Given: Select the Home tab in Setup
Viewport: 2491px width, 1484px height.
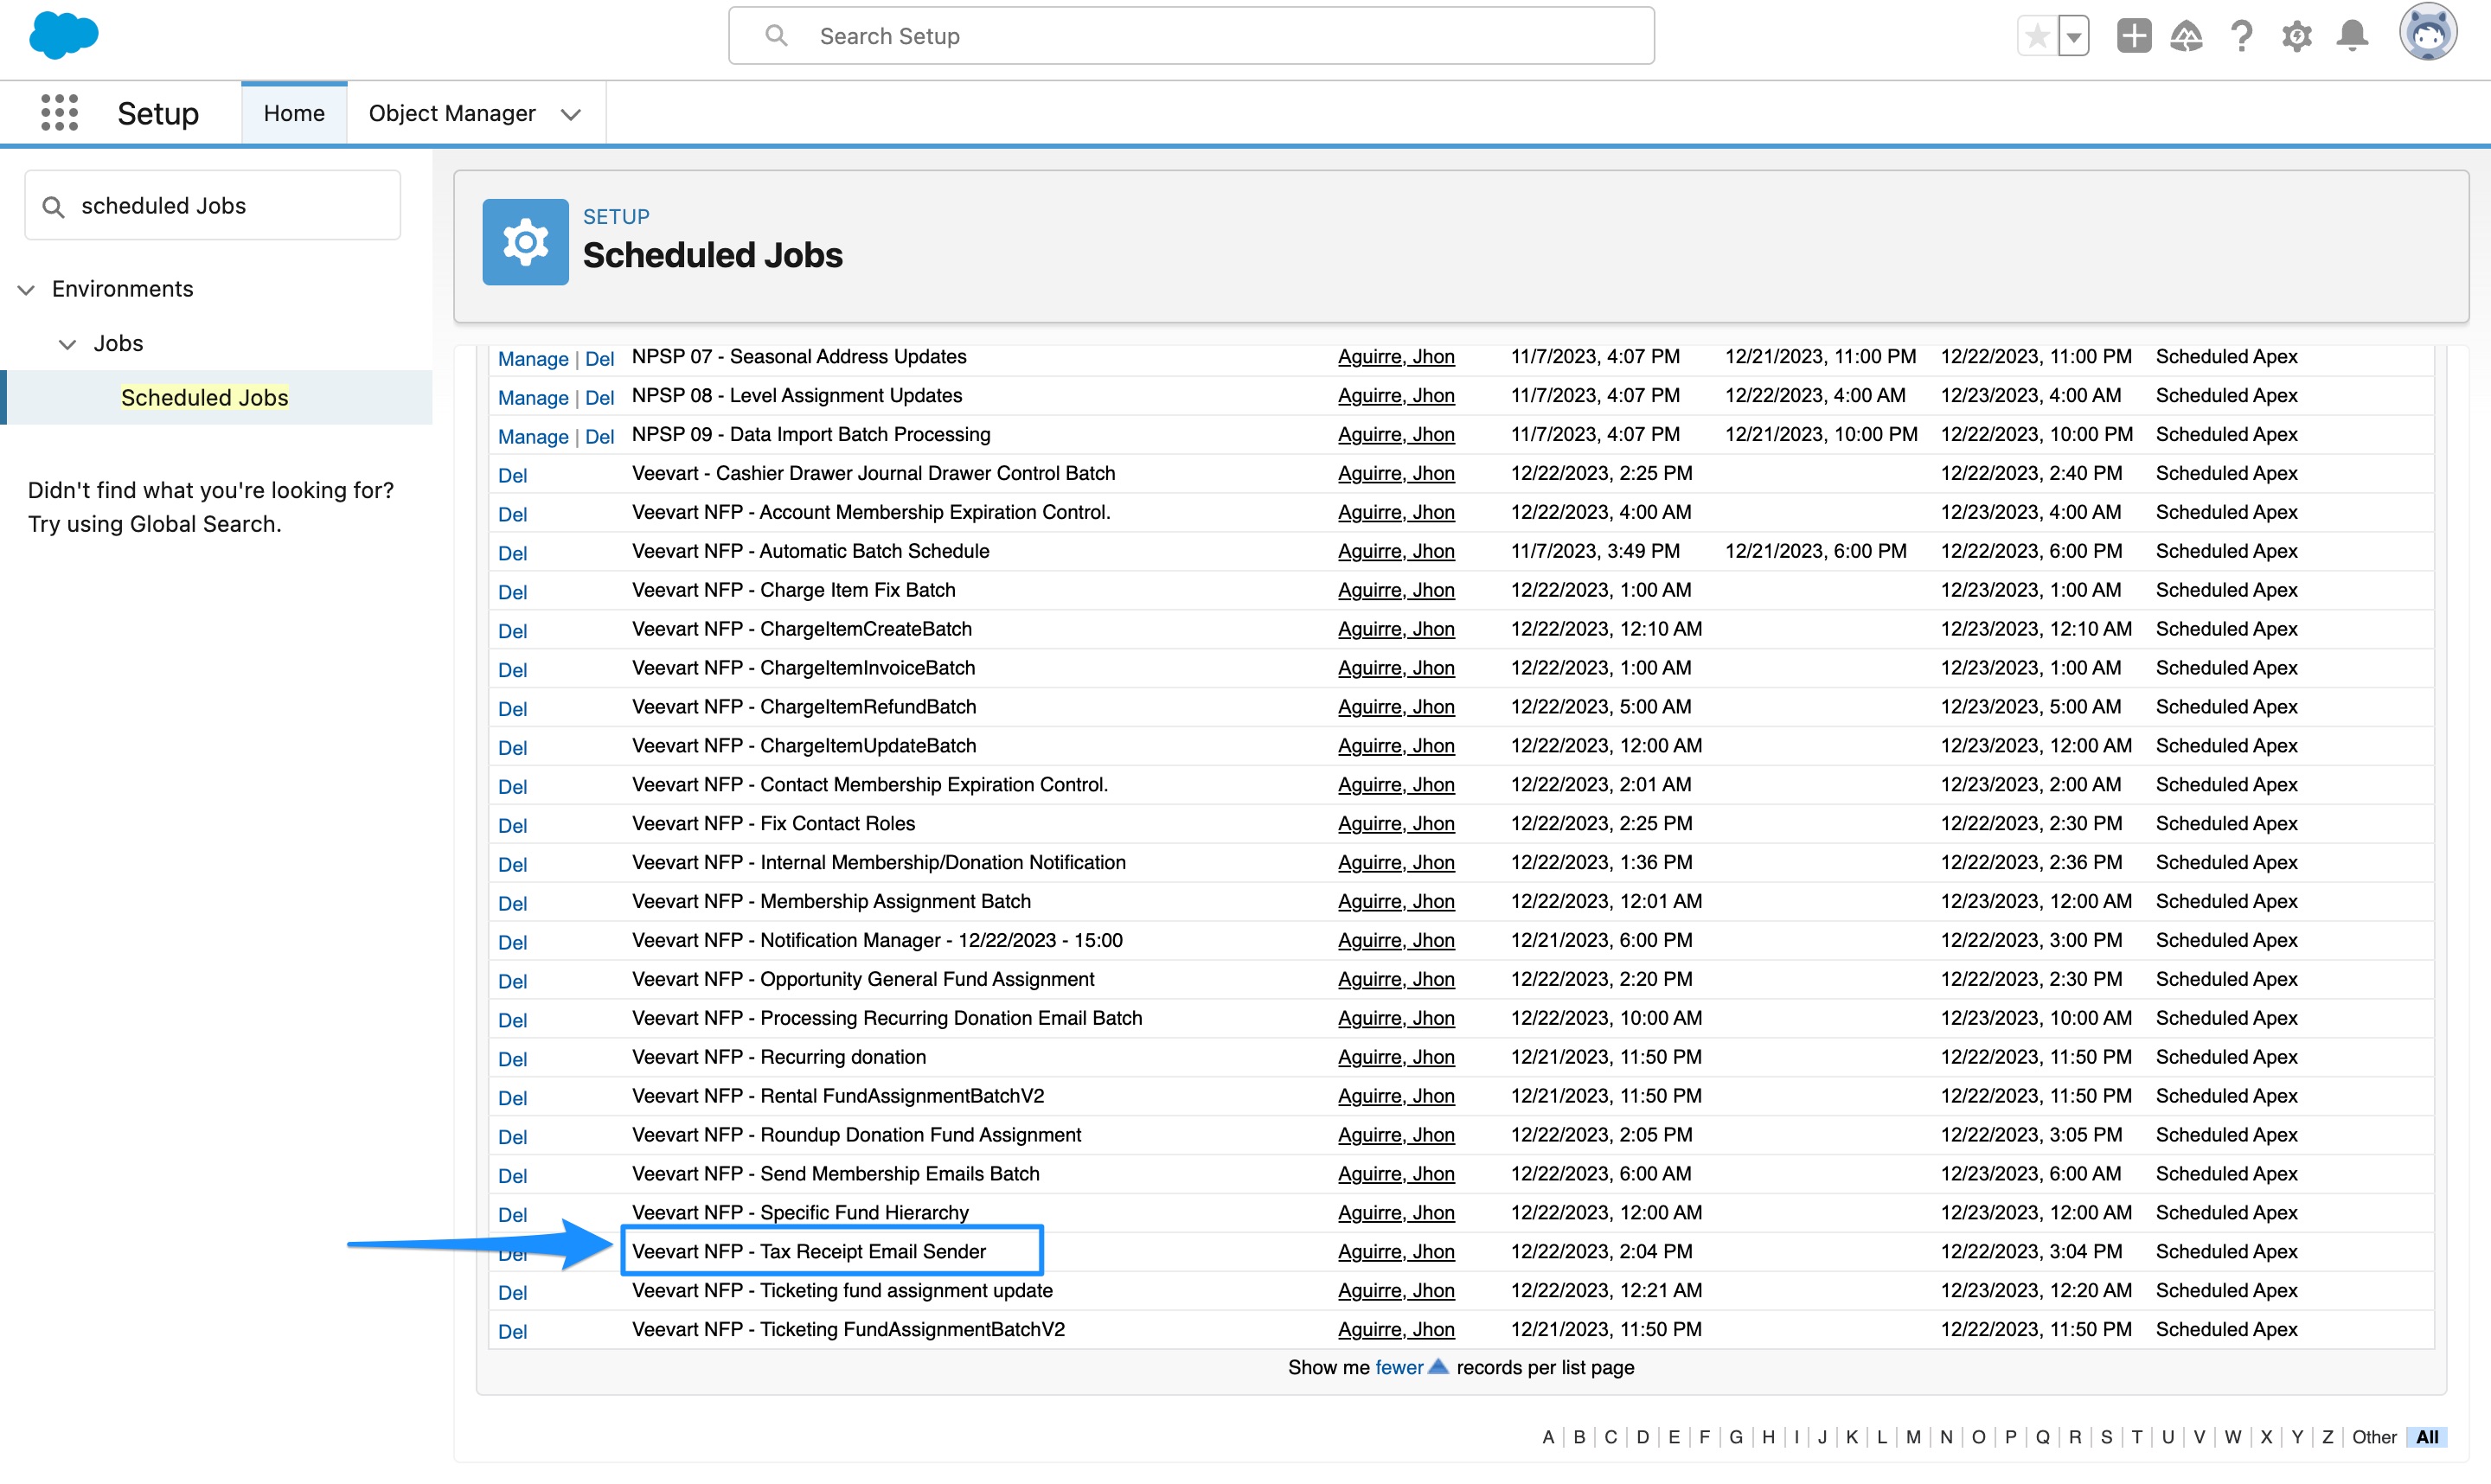Looking at the screenshot, I should click(293, 112).
